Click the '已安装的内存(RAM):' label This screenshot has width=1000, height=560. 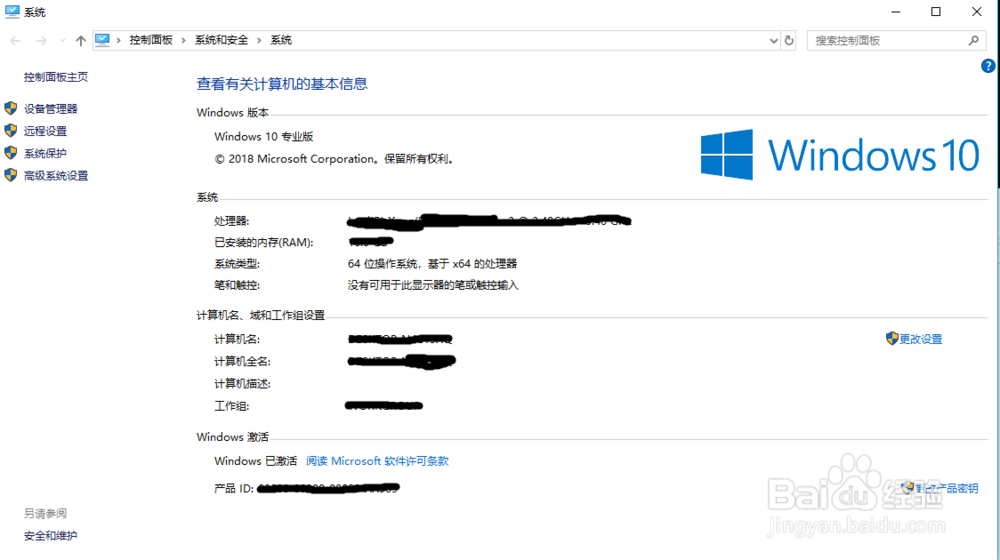coord(264,243)
